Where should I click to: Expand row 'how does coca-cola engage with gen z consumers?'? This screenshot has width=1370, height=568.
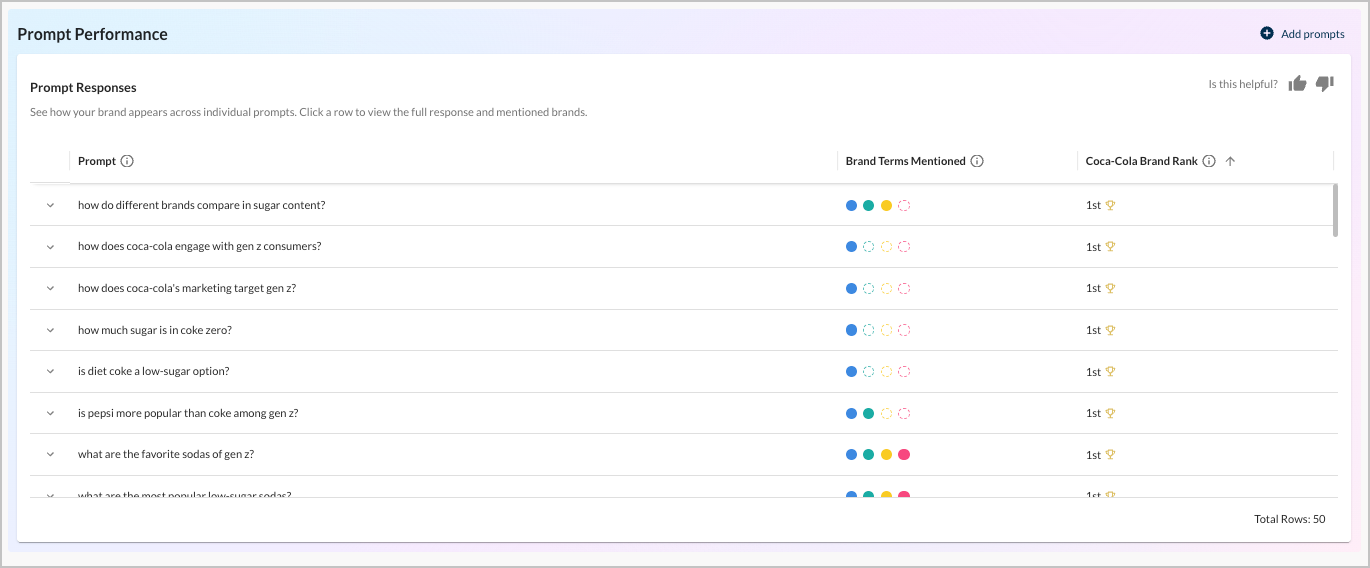[x=50, y=247]
